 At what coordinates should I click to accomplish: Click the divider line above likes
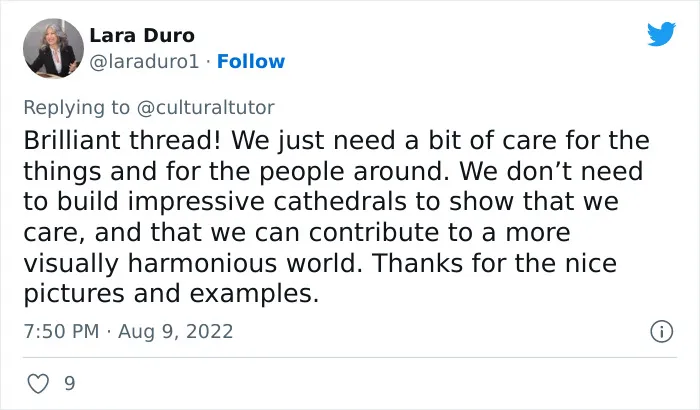(350, 357)
